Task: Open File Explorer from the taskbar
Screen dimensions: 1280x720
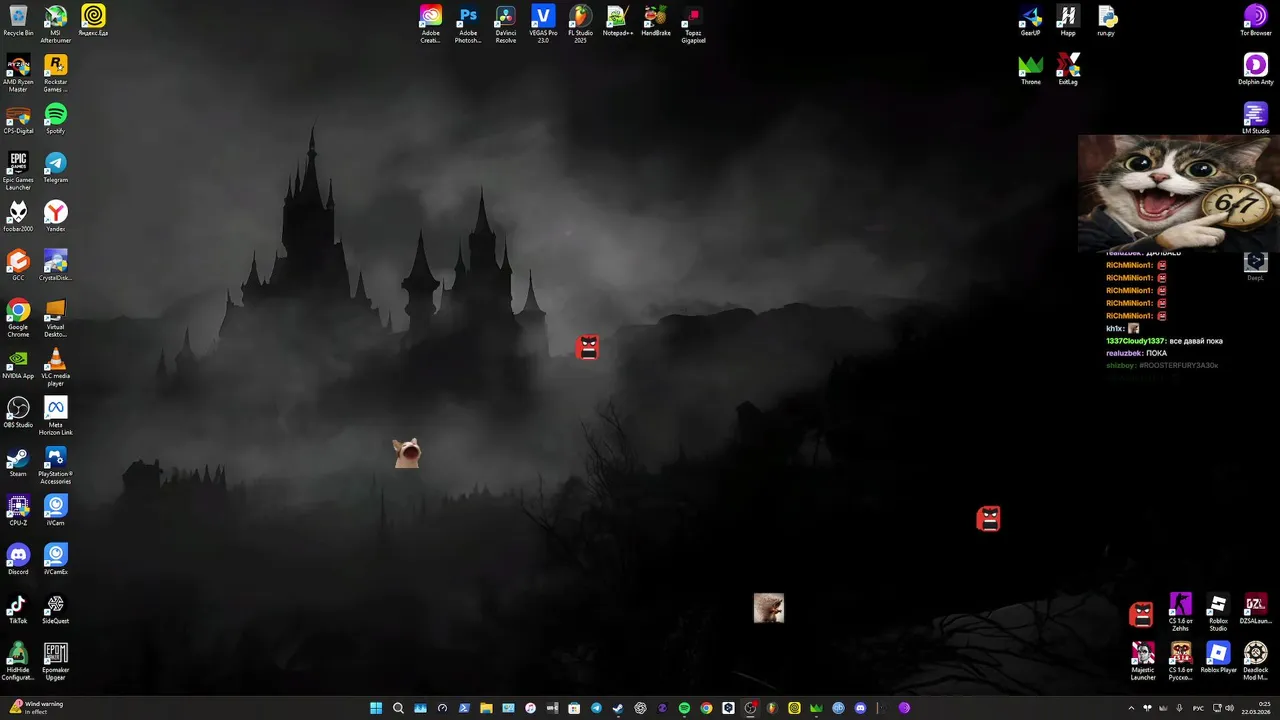Action: click(x=486, y=708)
